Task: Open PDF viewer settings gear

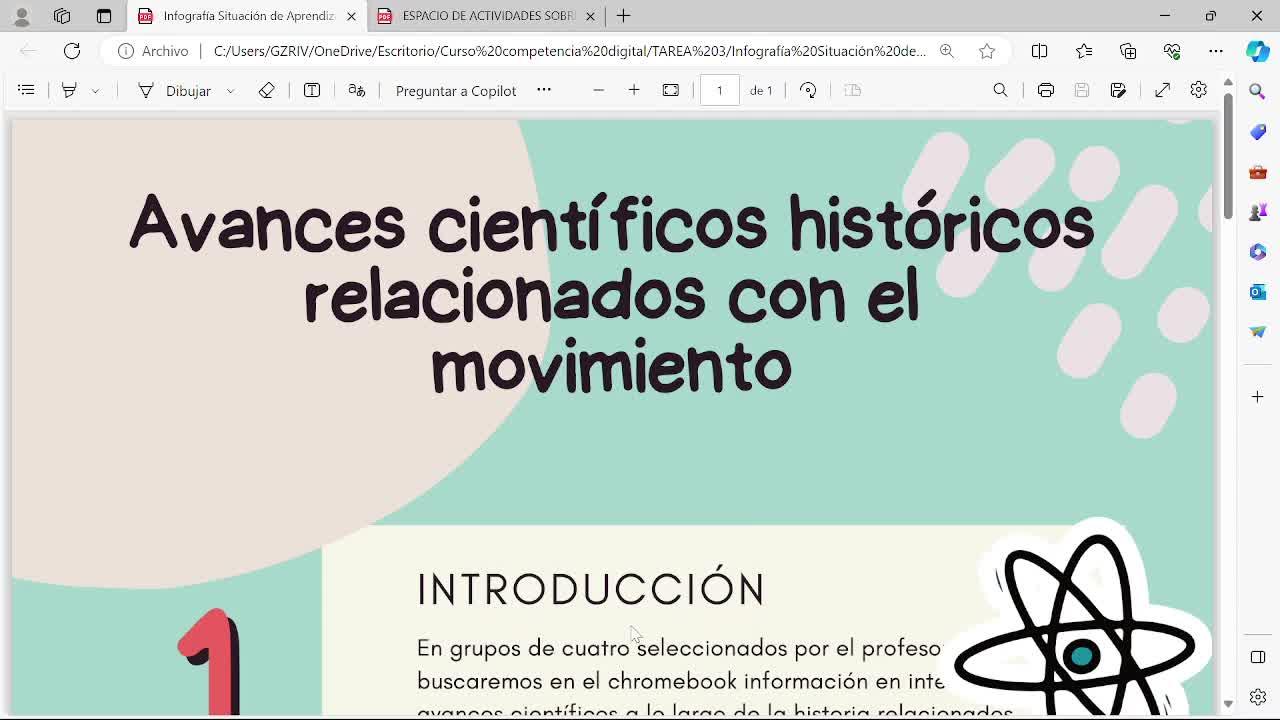Action: click(1198, 90)
